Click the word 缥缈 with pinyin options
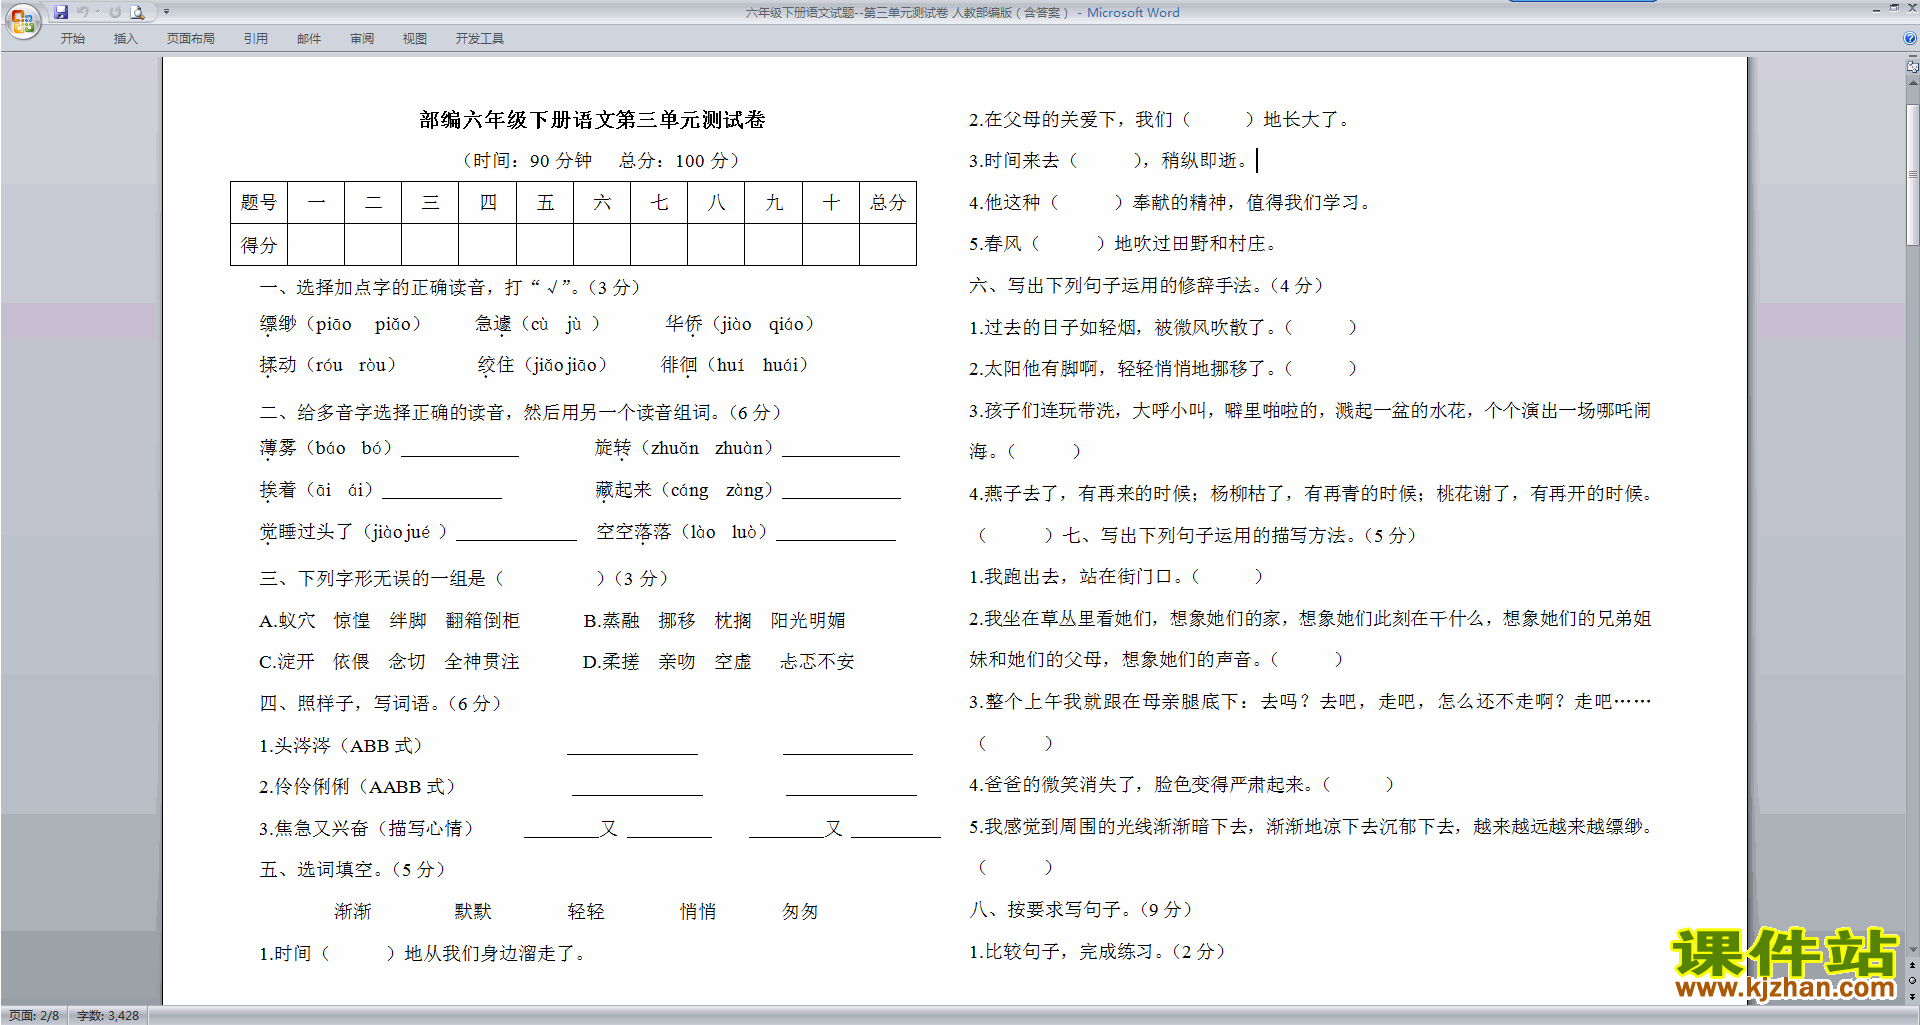The image size is (1920, 1025). click(340, 324)
